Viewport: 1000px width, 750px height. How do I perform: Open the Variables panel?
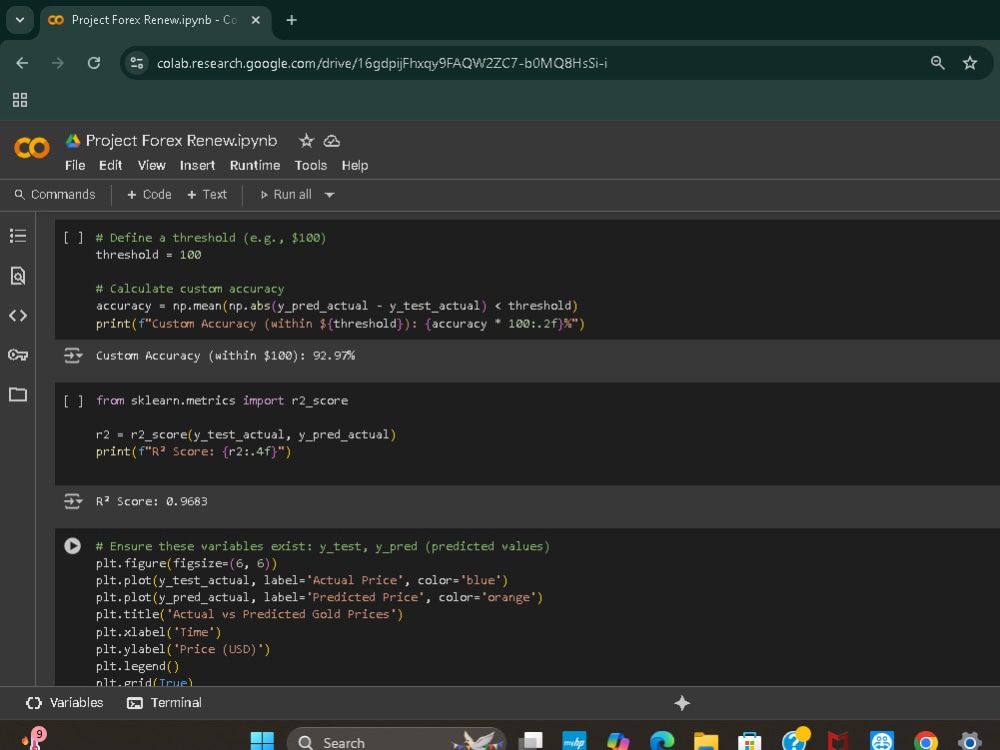point(64,703)
